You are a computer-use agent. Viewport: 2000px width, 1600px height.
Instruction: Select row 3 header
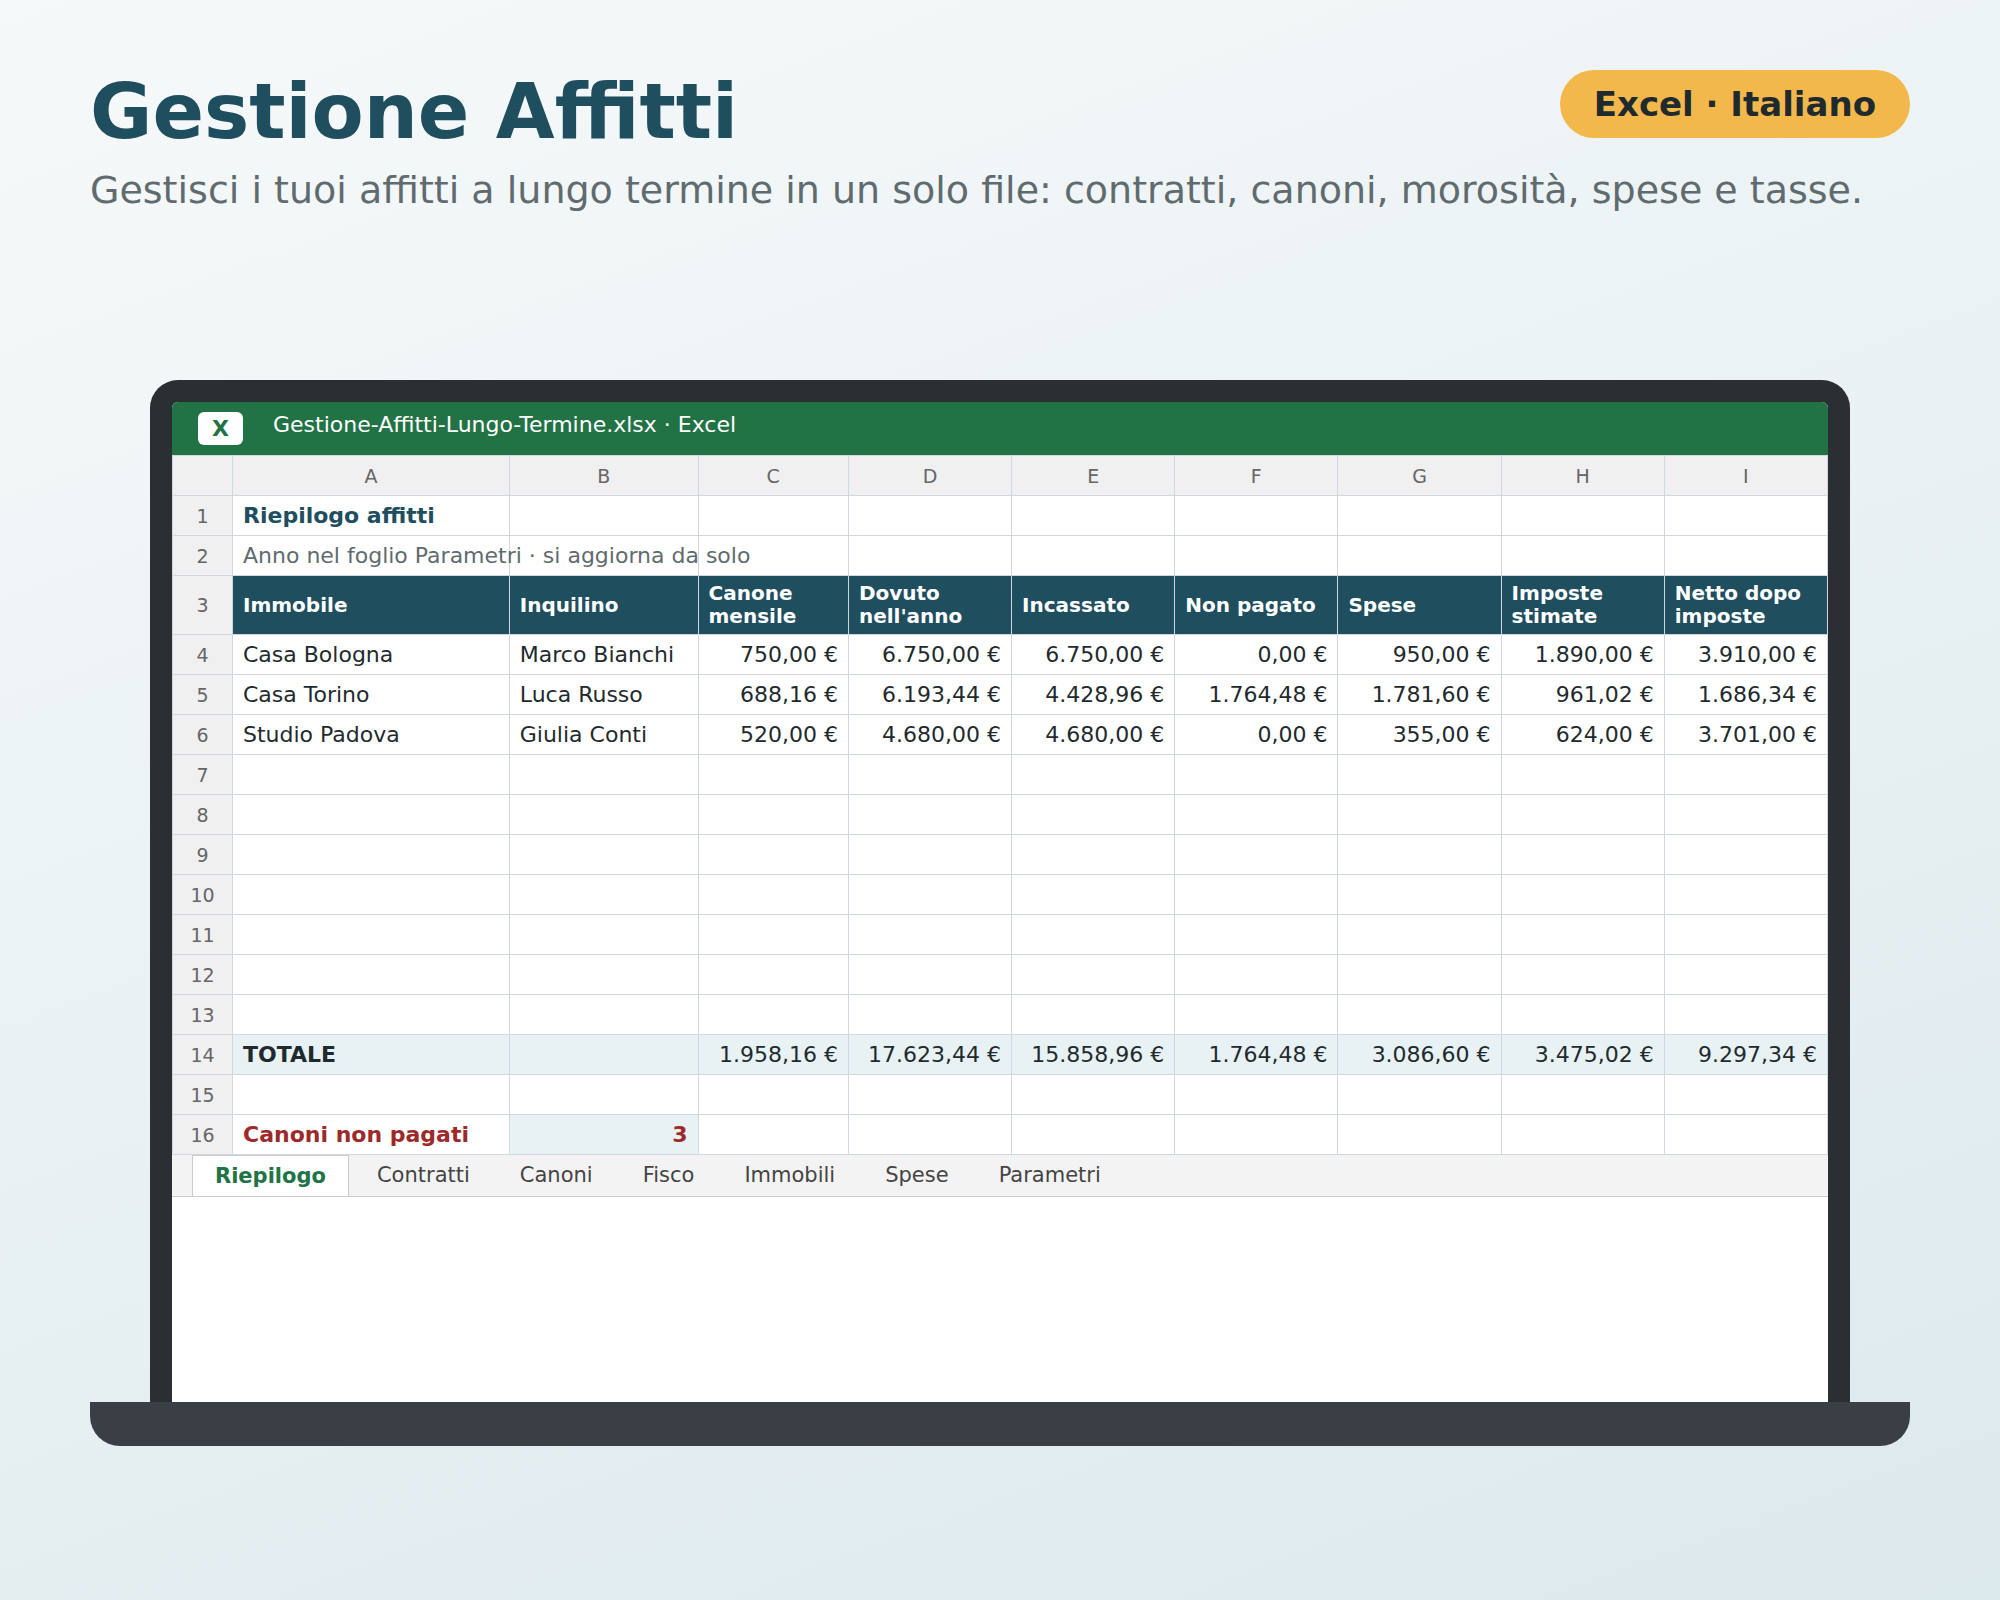click(202, 605)
